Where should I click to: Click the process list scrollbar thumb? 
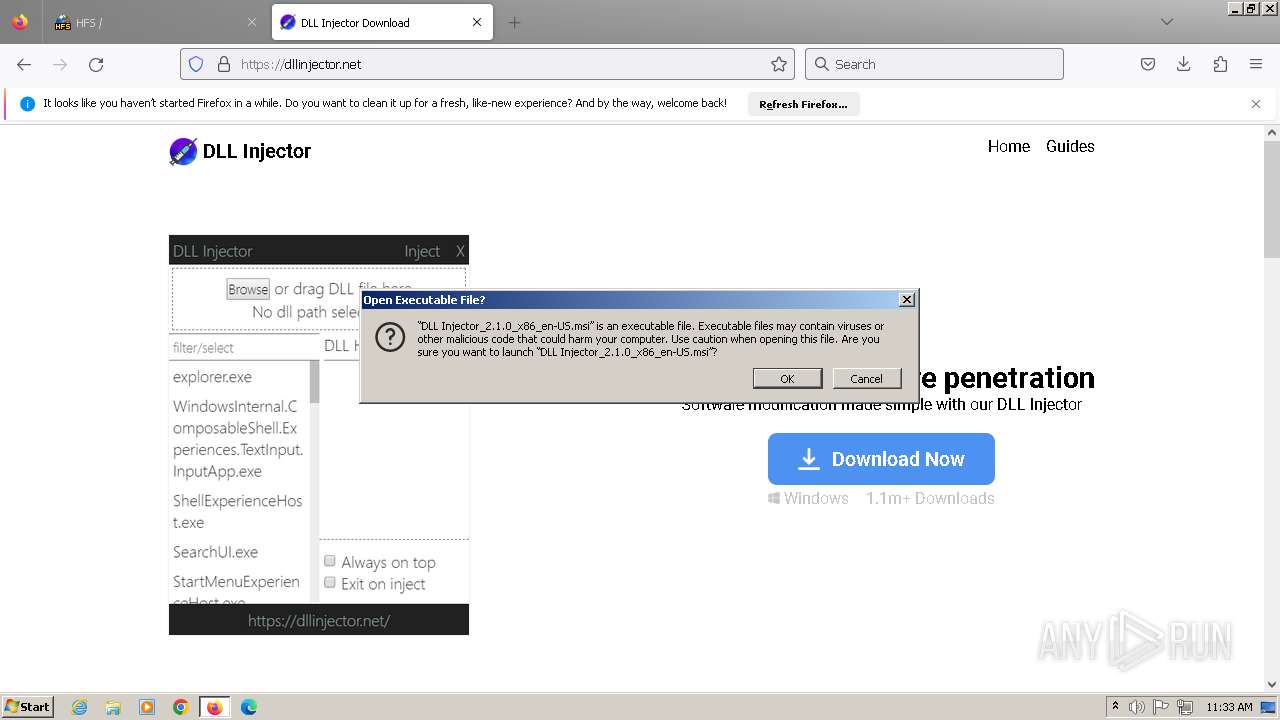(315, 382)
